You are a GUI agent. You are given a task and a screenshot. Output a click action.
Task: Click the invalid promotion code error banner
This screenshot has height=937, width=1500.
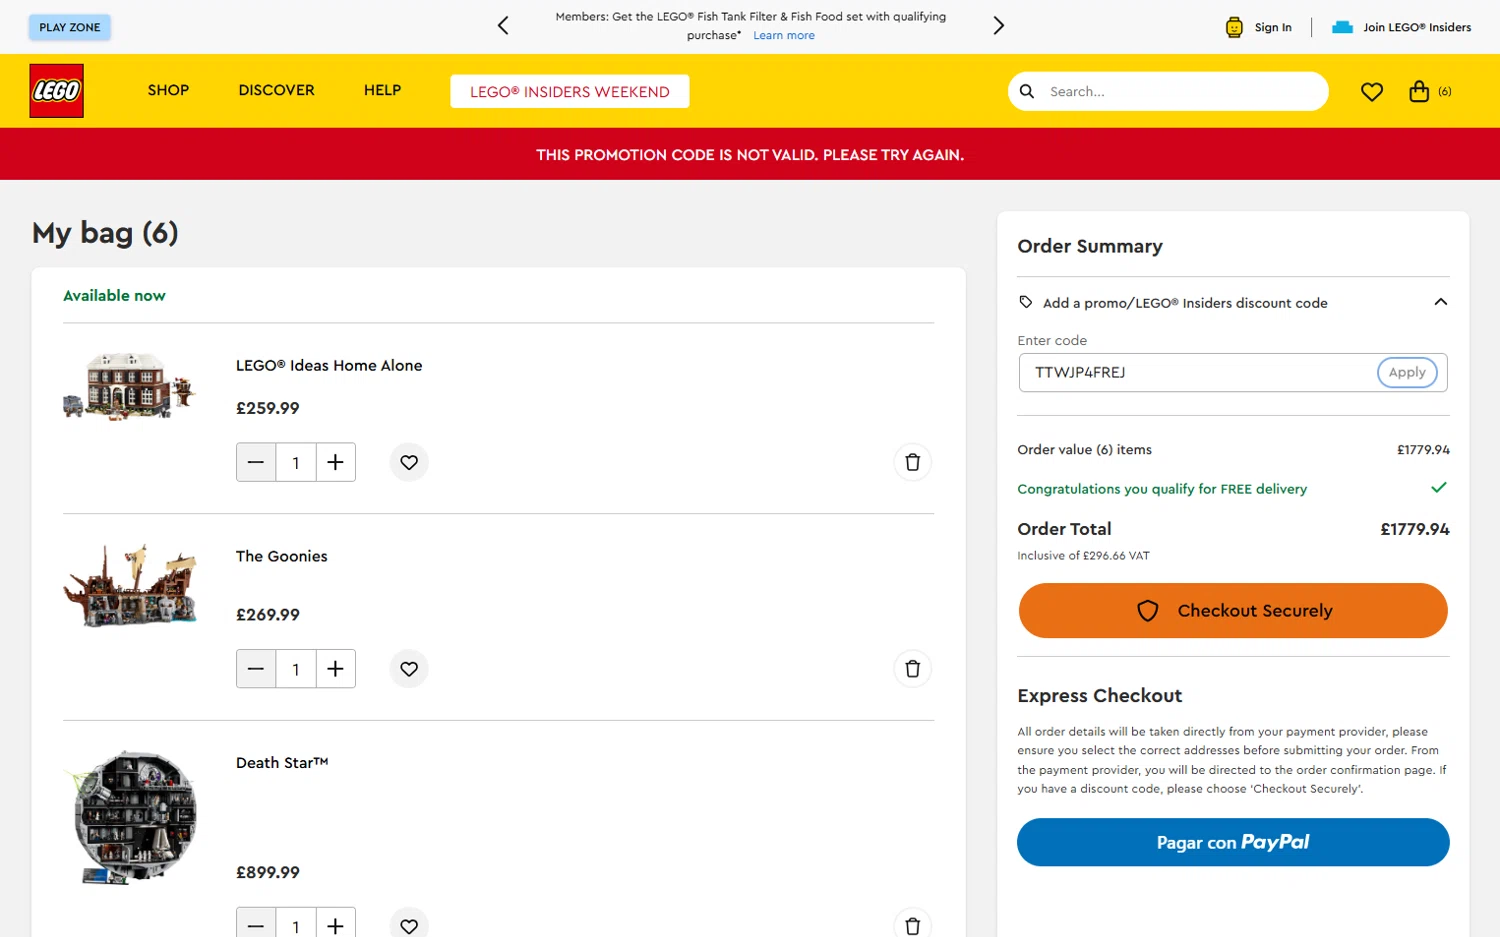[x=750, y=154]
